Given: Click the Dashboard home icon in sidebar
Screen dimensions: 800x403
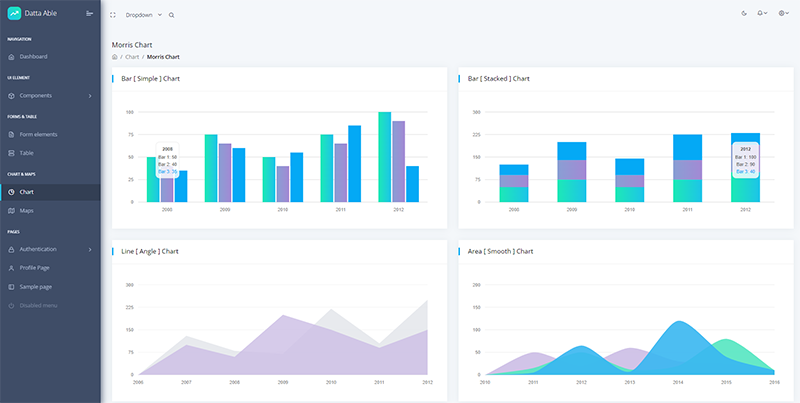Looking at the screenshot, I should pos(11,57).
